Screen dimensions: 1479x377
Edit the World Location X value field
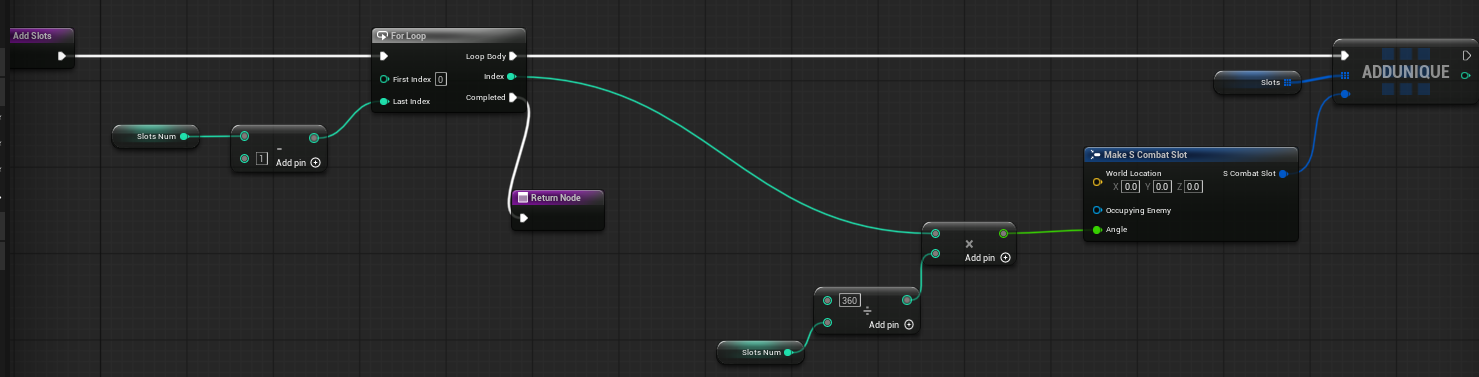click(1131, 186)
